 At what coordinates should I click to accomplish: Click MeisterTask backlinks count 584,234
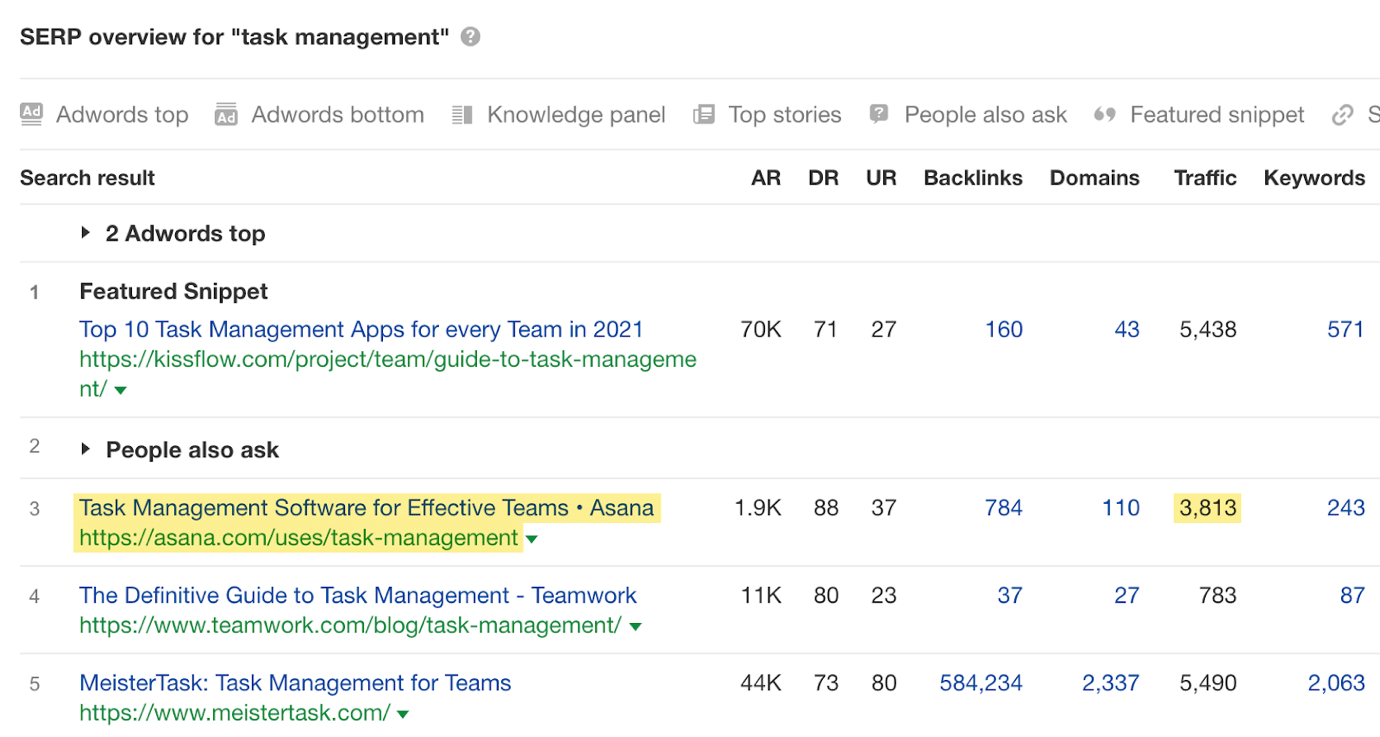click(x=980, y=683)
